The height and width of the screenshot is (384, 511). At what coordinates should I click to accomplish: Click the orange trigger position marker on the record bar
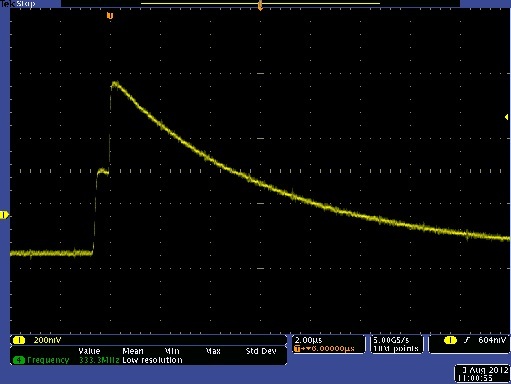260,5
